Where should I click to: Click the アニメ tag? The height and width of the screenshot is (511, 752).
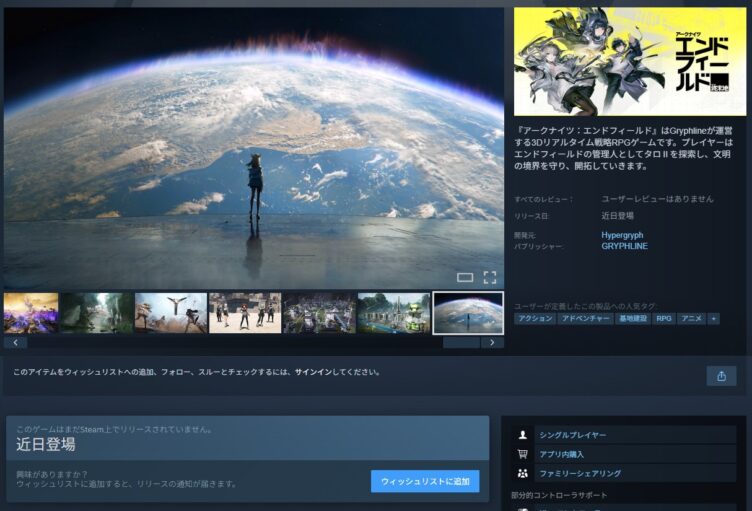click(x=691, y=319)
